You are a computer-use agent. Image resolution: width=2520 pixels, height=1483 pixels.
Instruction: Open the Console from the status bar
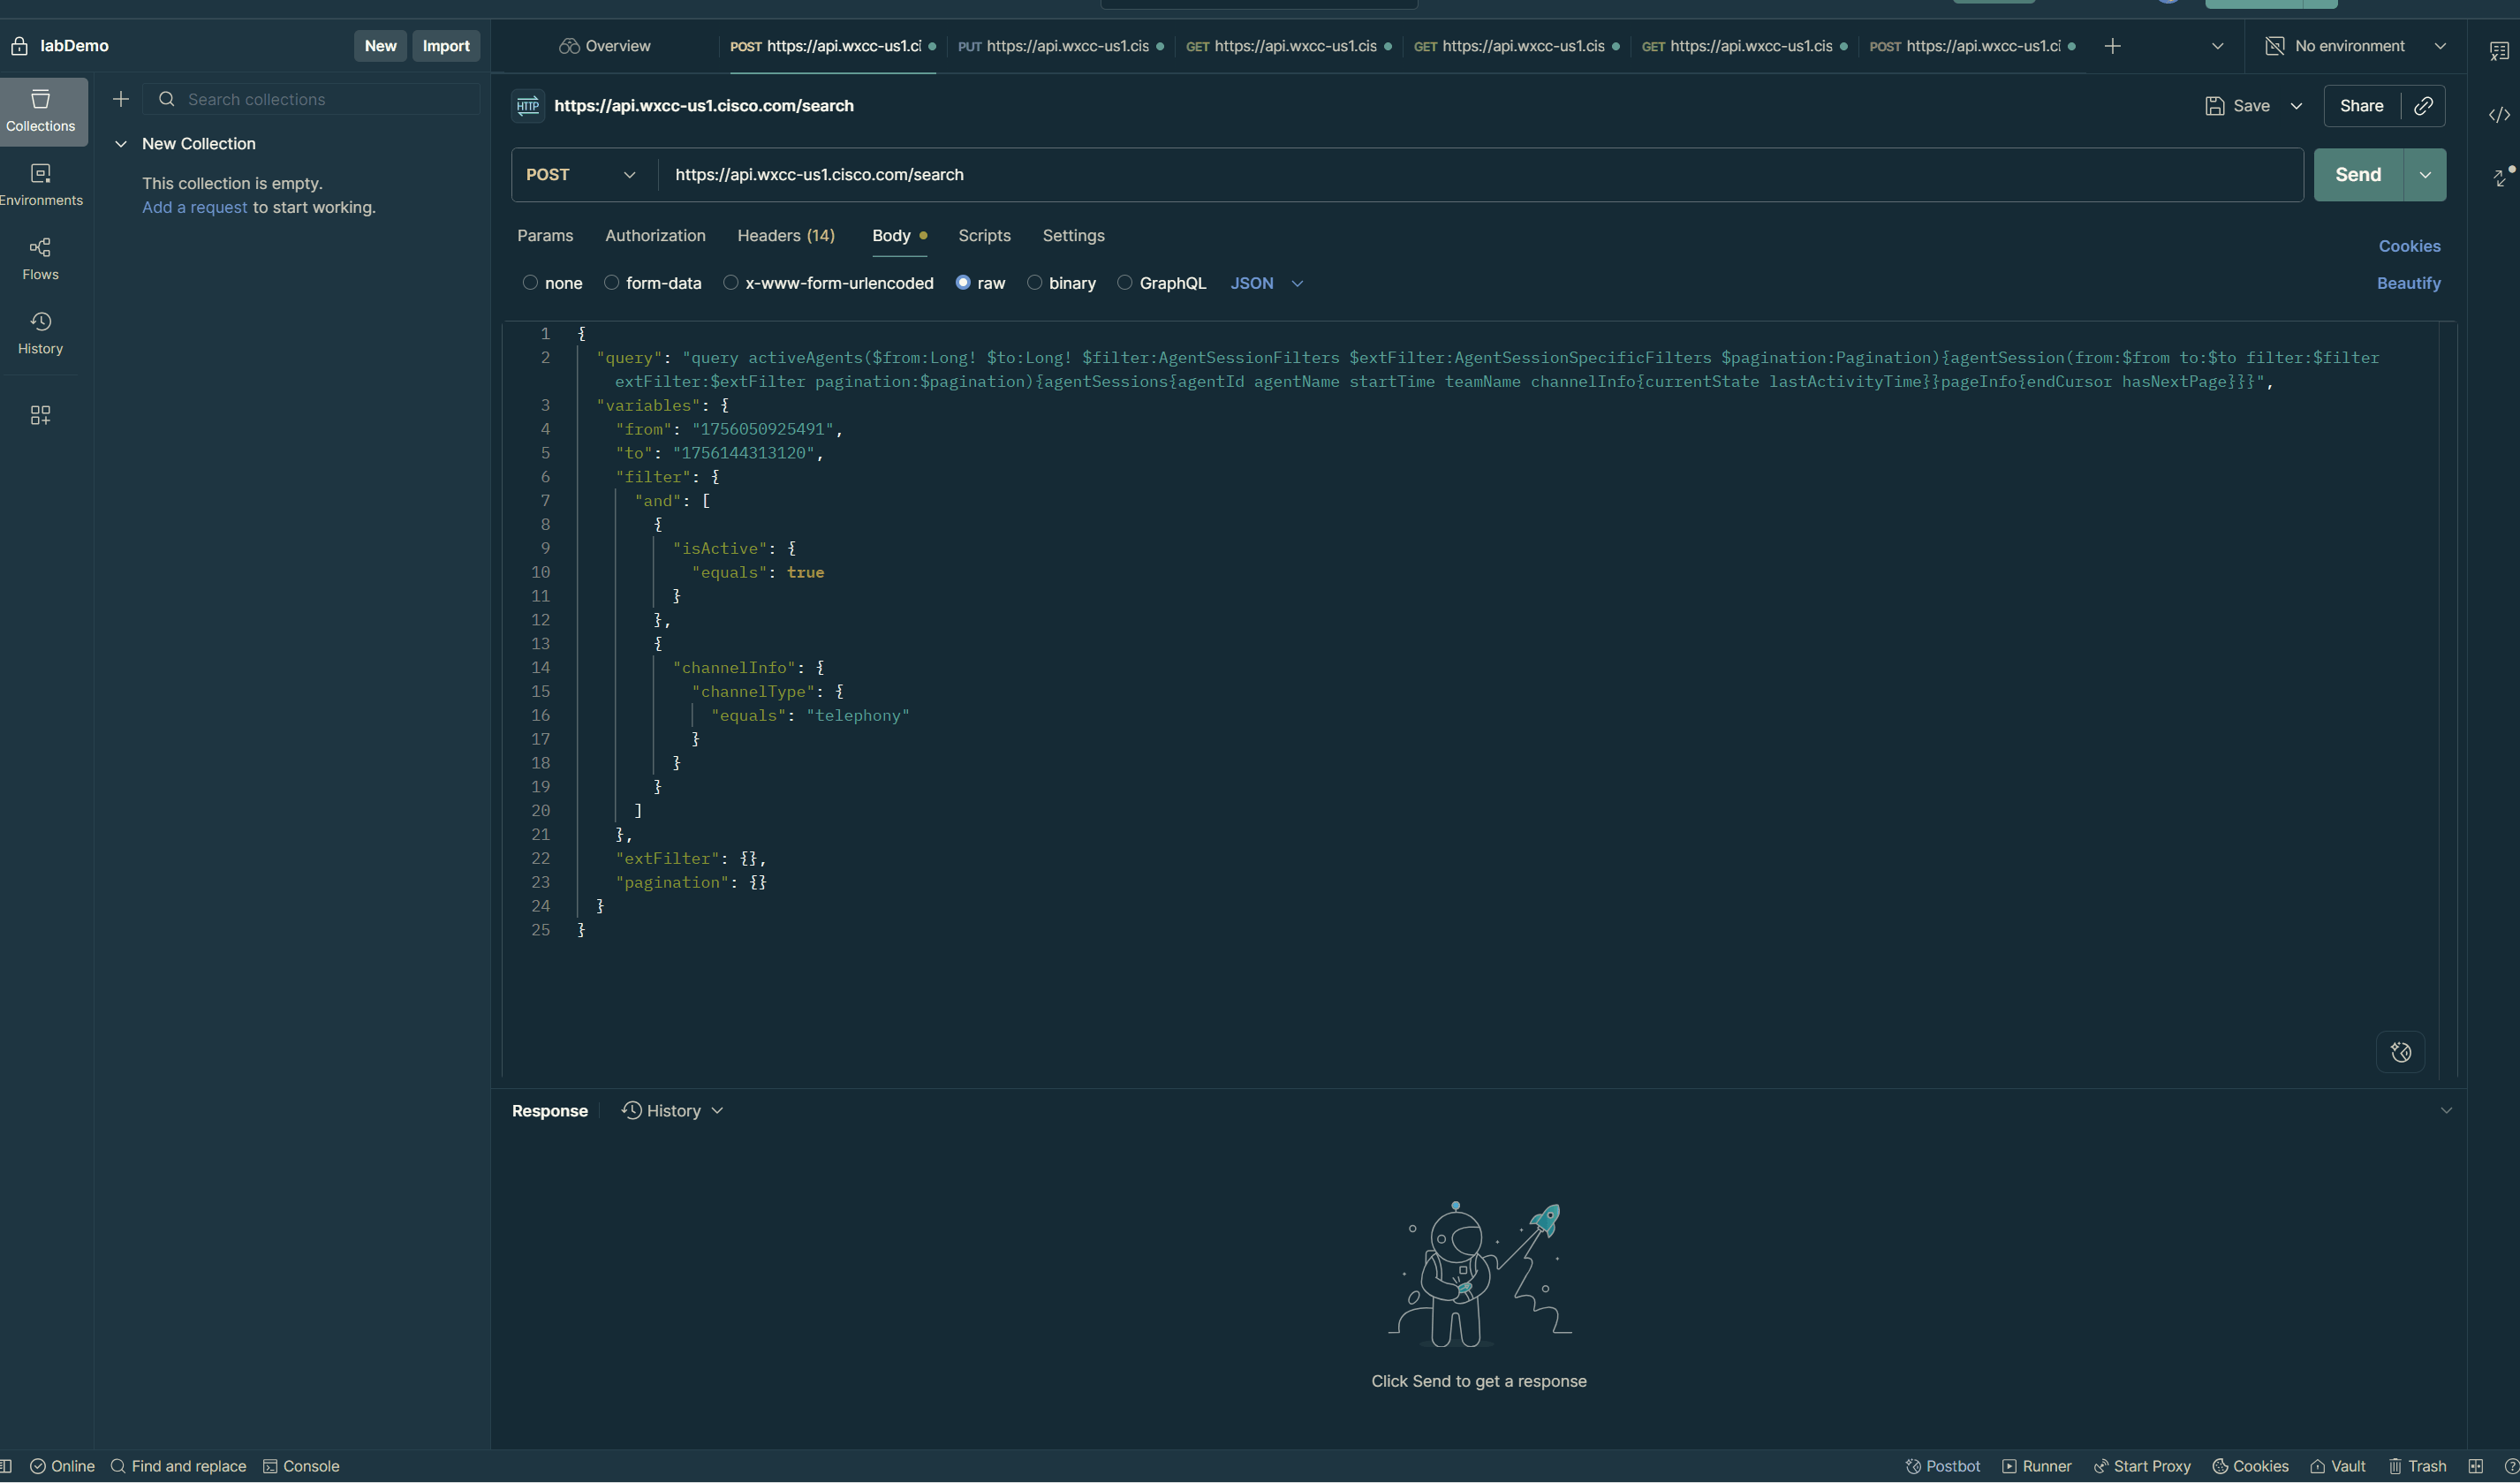(x=301, y=1466)
